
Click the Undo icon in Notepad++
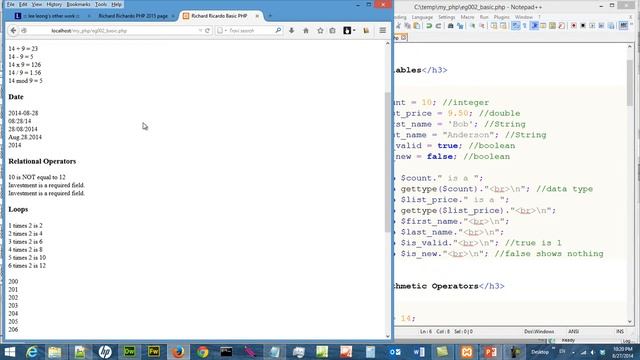tap(429, 26)
